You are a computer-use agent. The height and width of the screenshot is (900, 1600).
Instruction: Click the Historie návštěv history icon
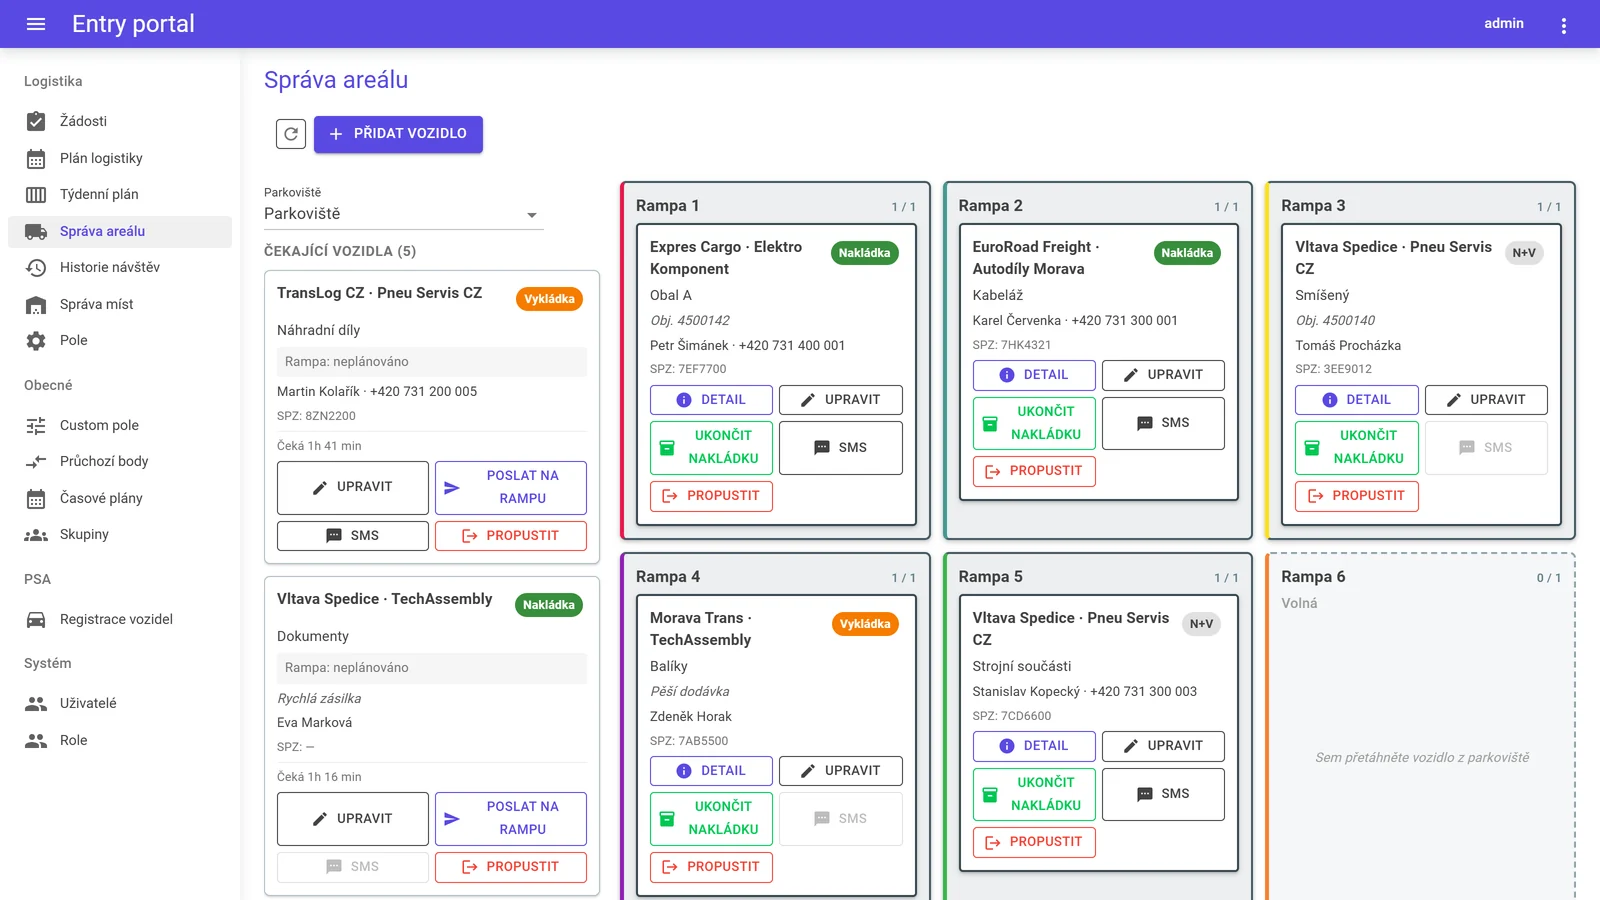point(36,267)
